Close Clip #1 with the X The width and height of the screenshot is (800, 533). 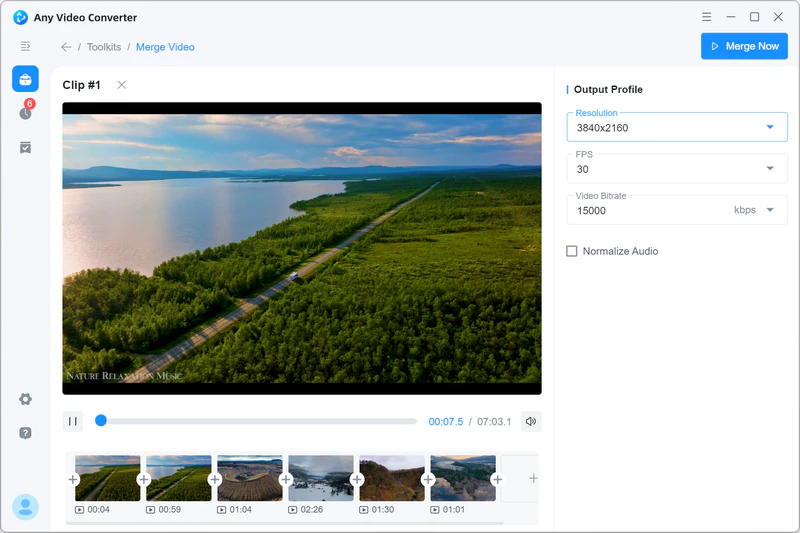(122, 85)
